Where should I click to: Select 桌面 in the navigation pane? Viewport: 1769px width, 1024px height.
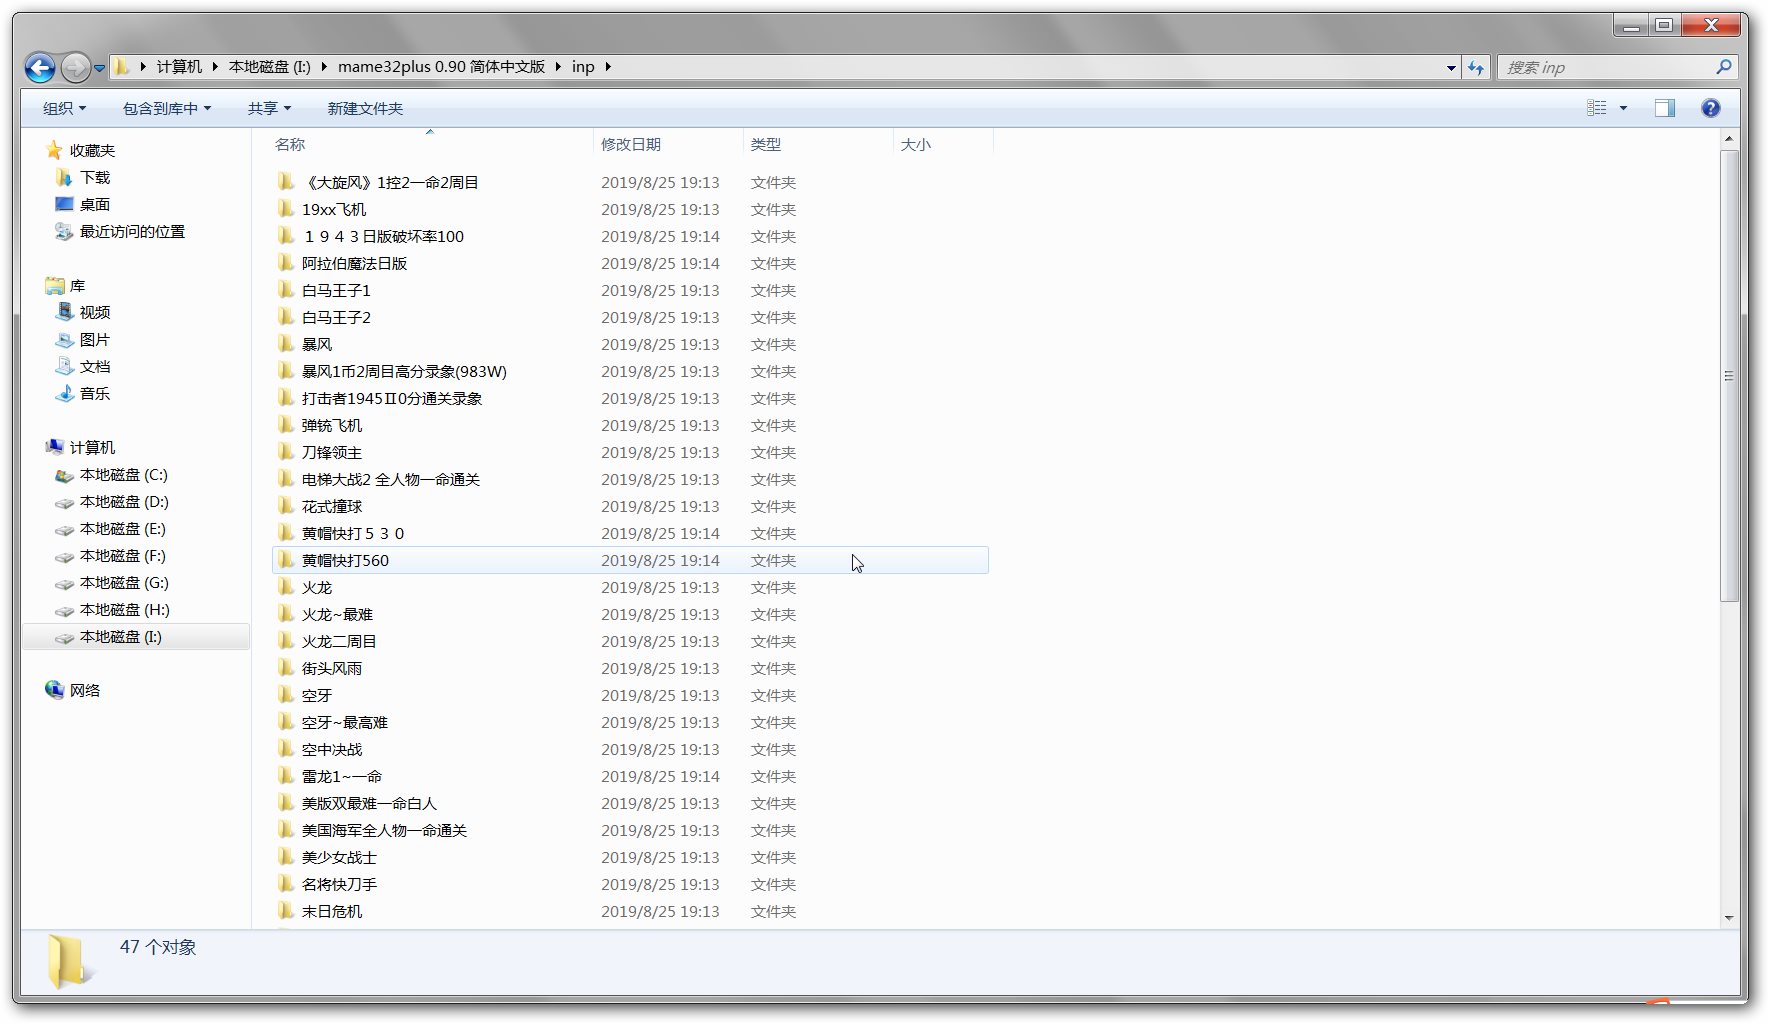point(95,204)
